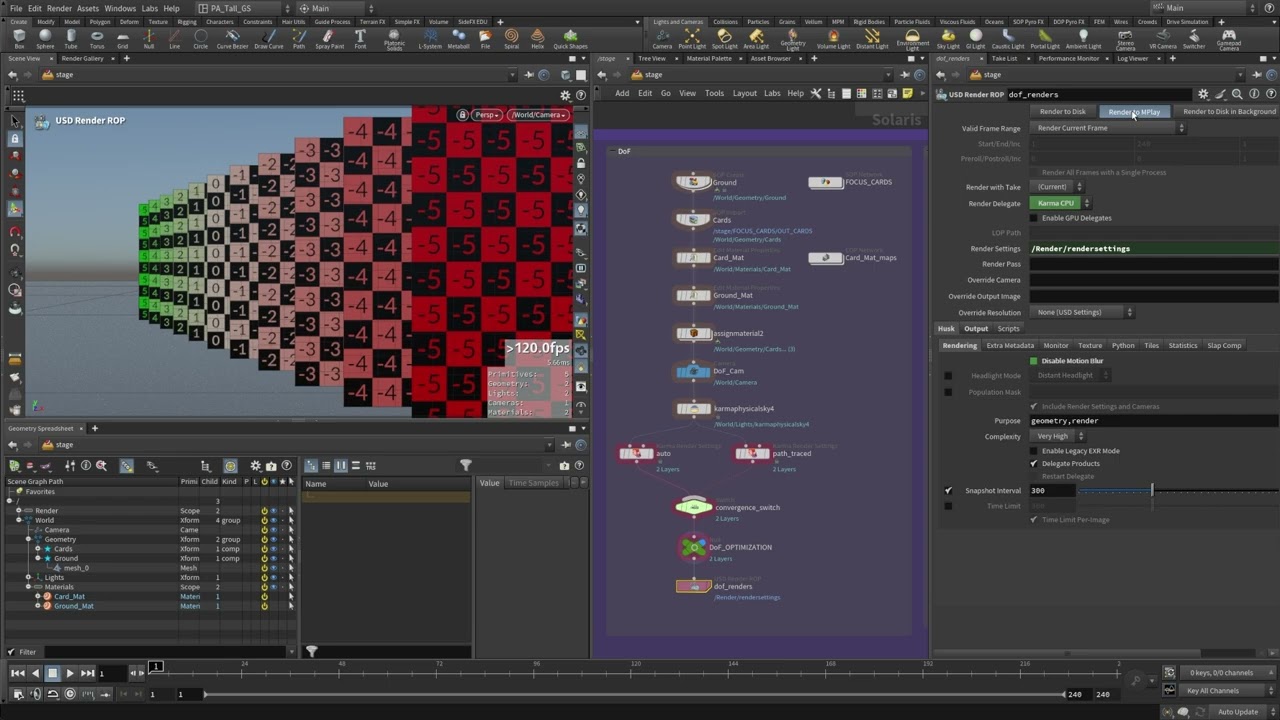Click the Render to MPlay button
This screenshot has height=720, width=1280.
1134,111
